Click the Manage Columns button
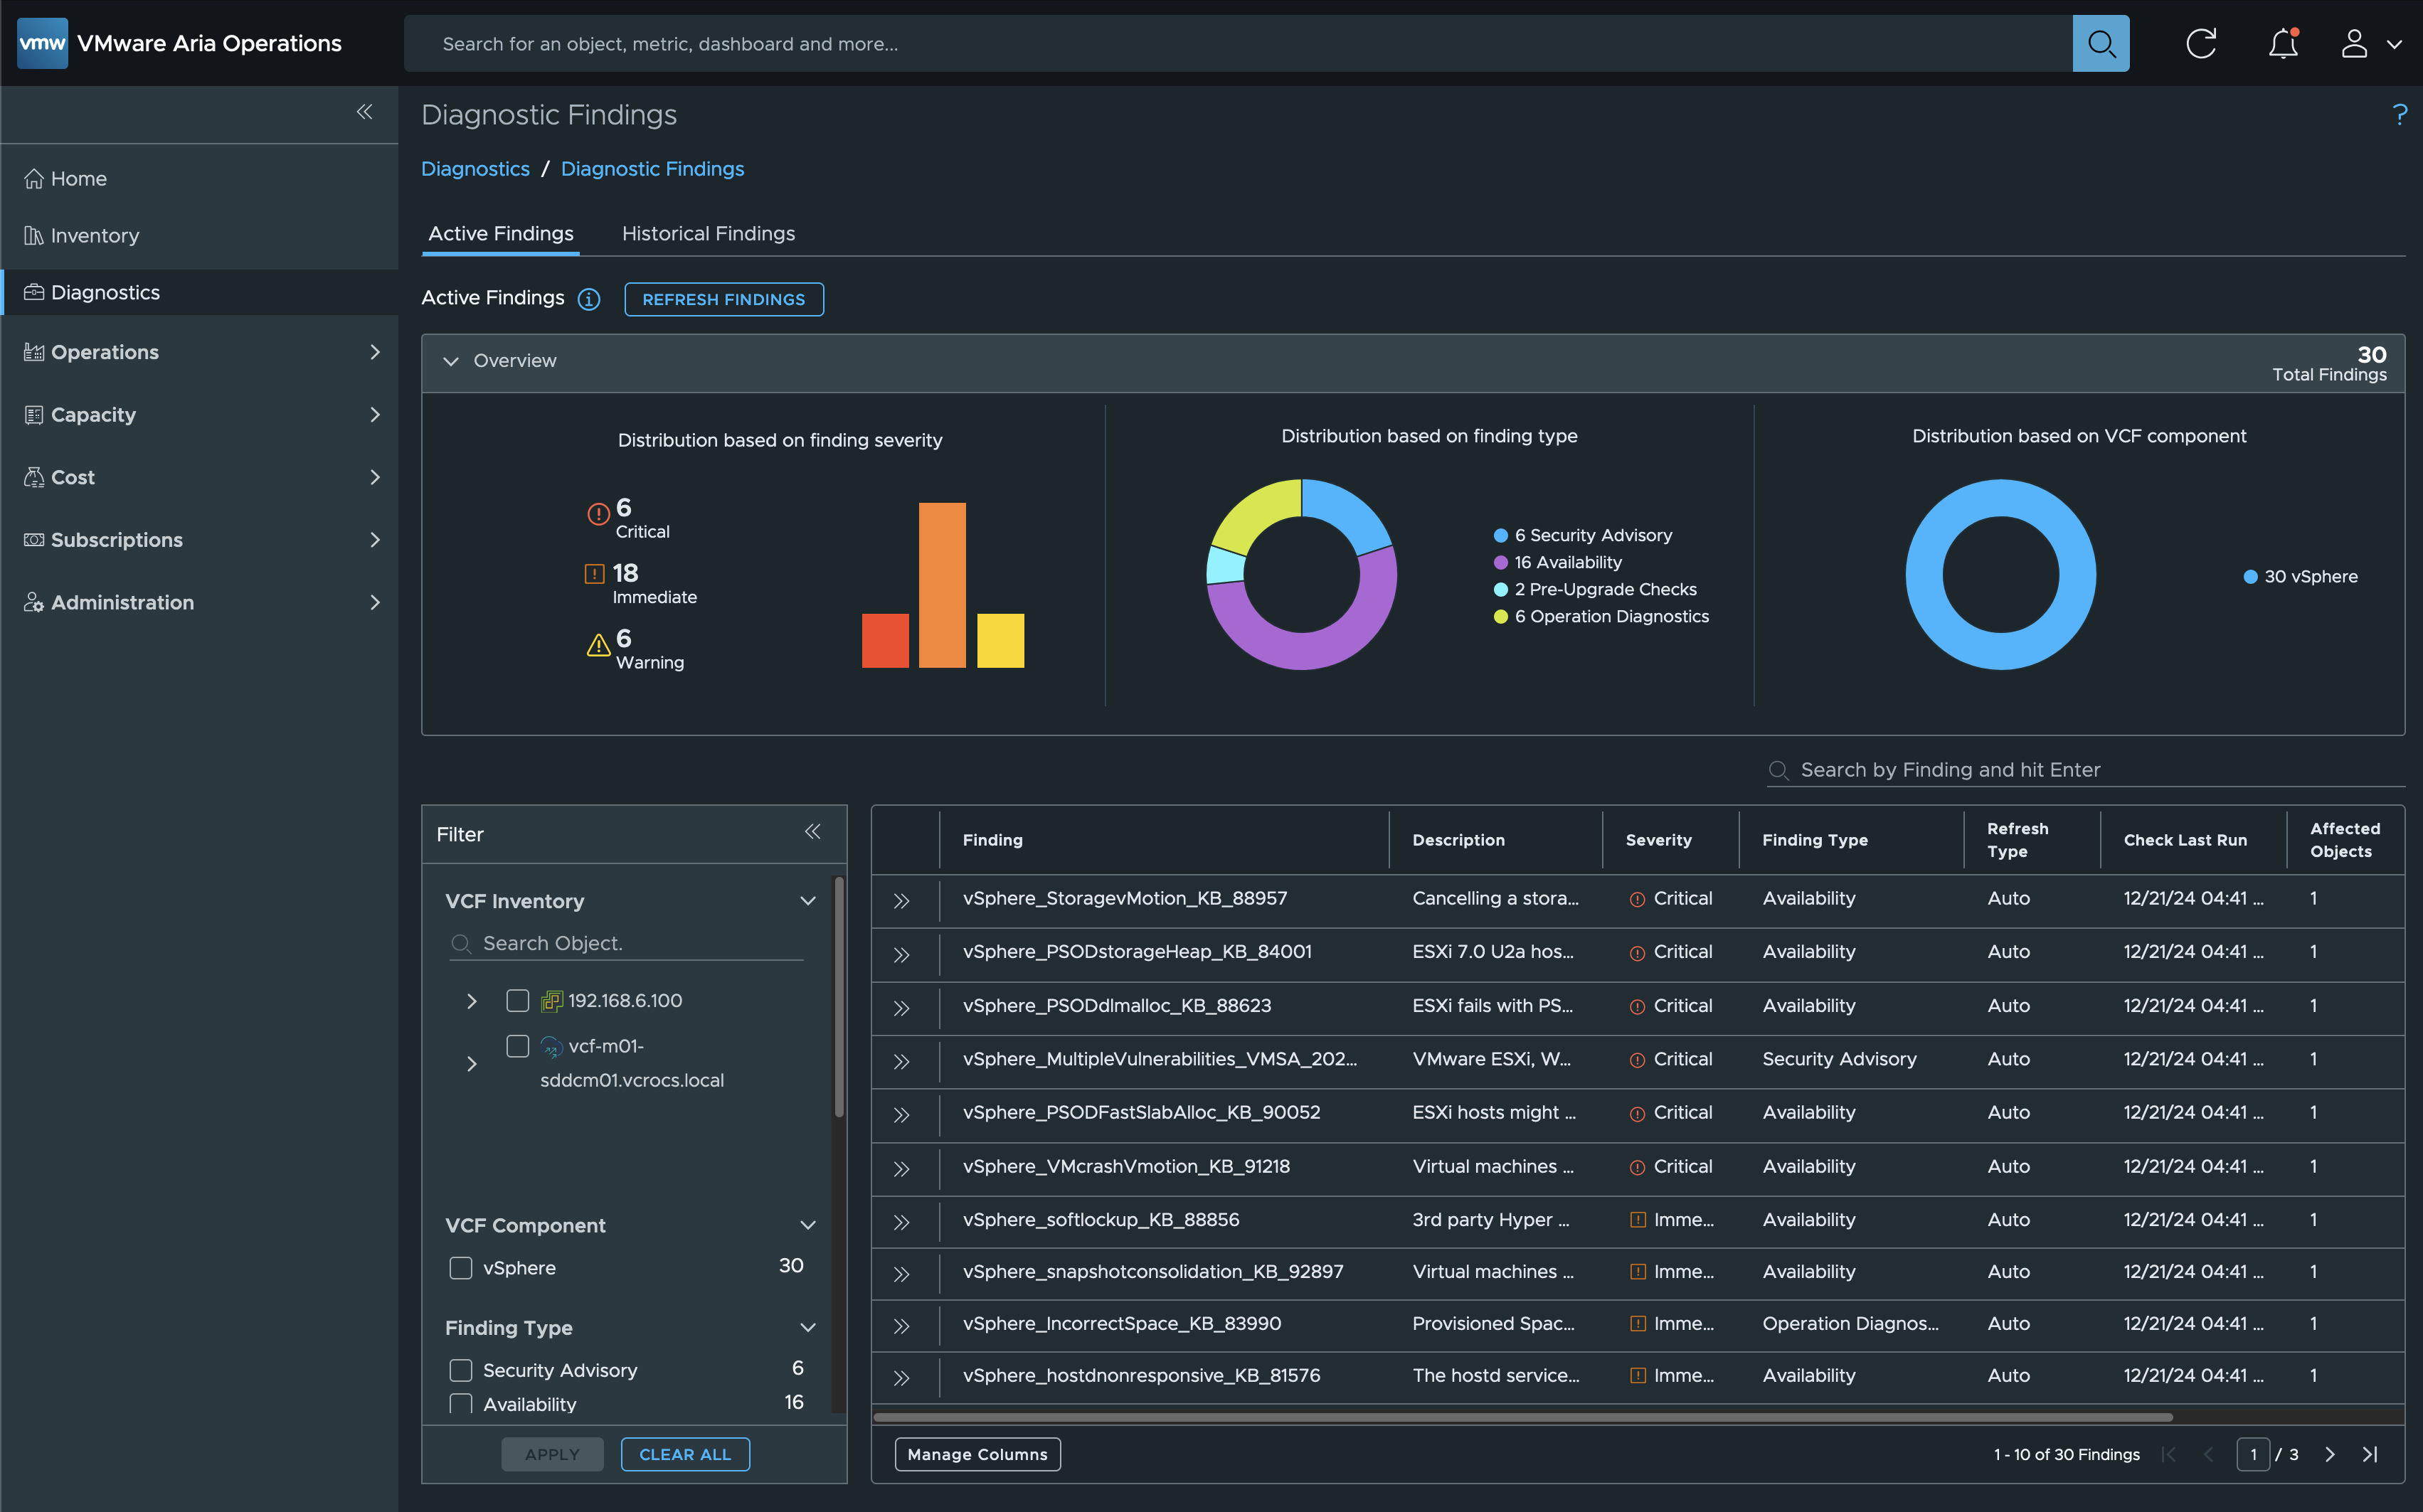 (977, 1454)
